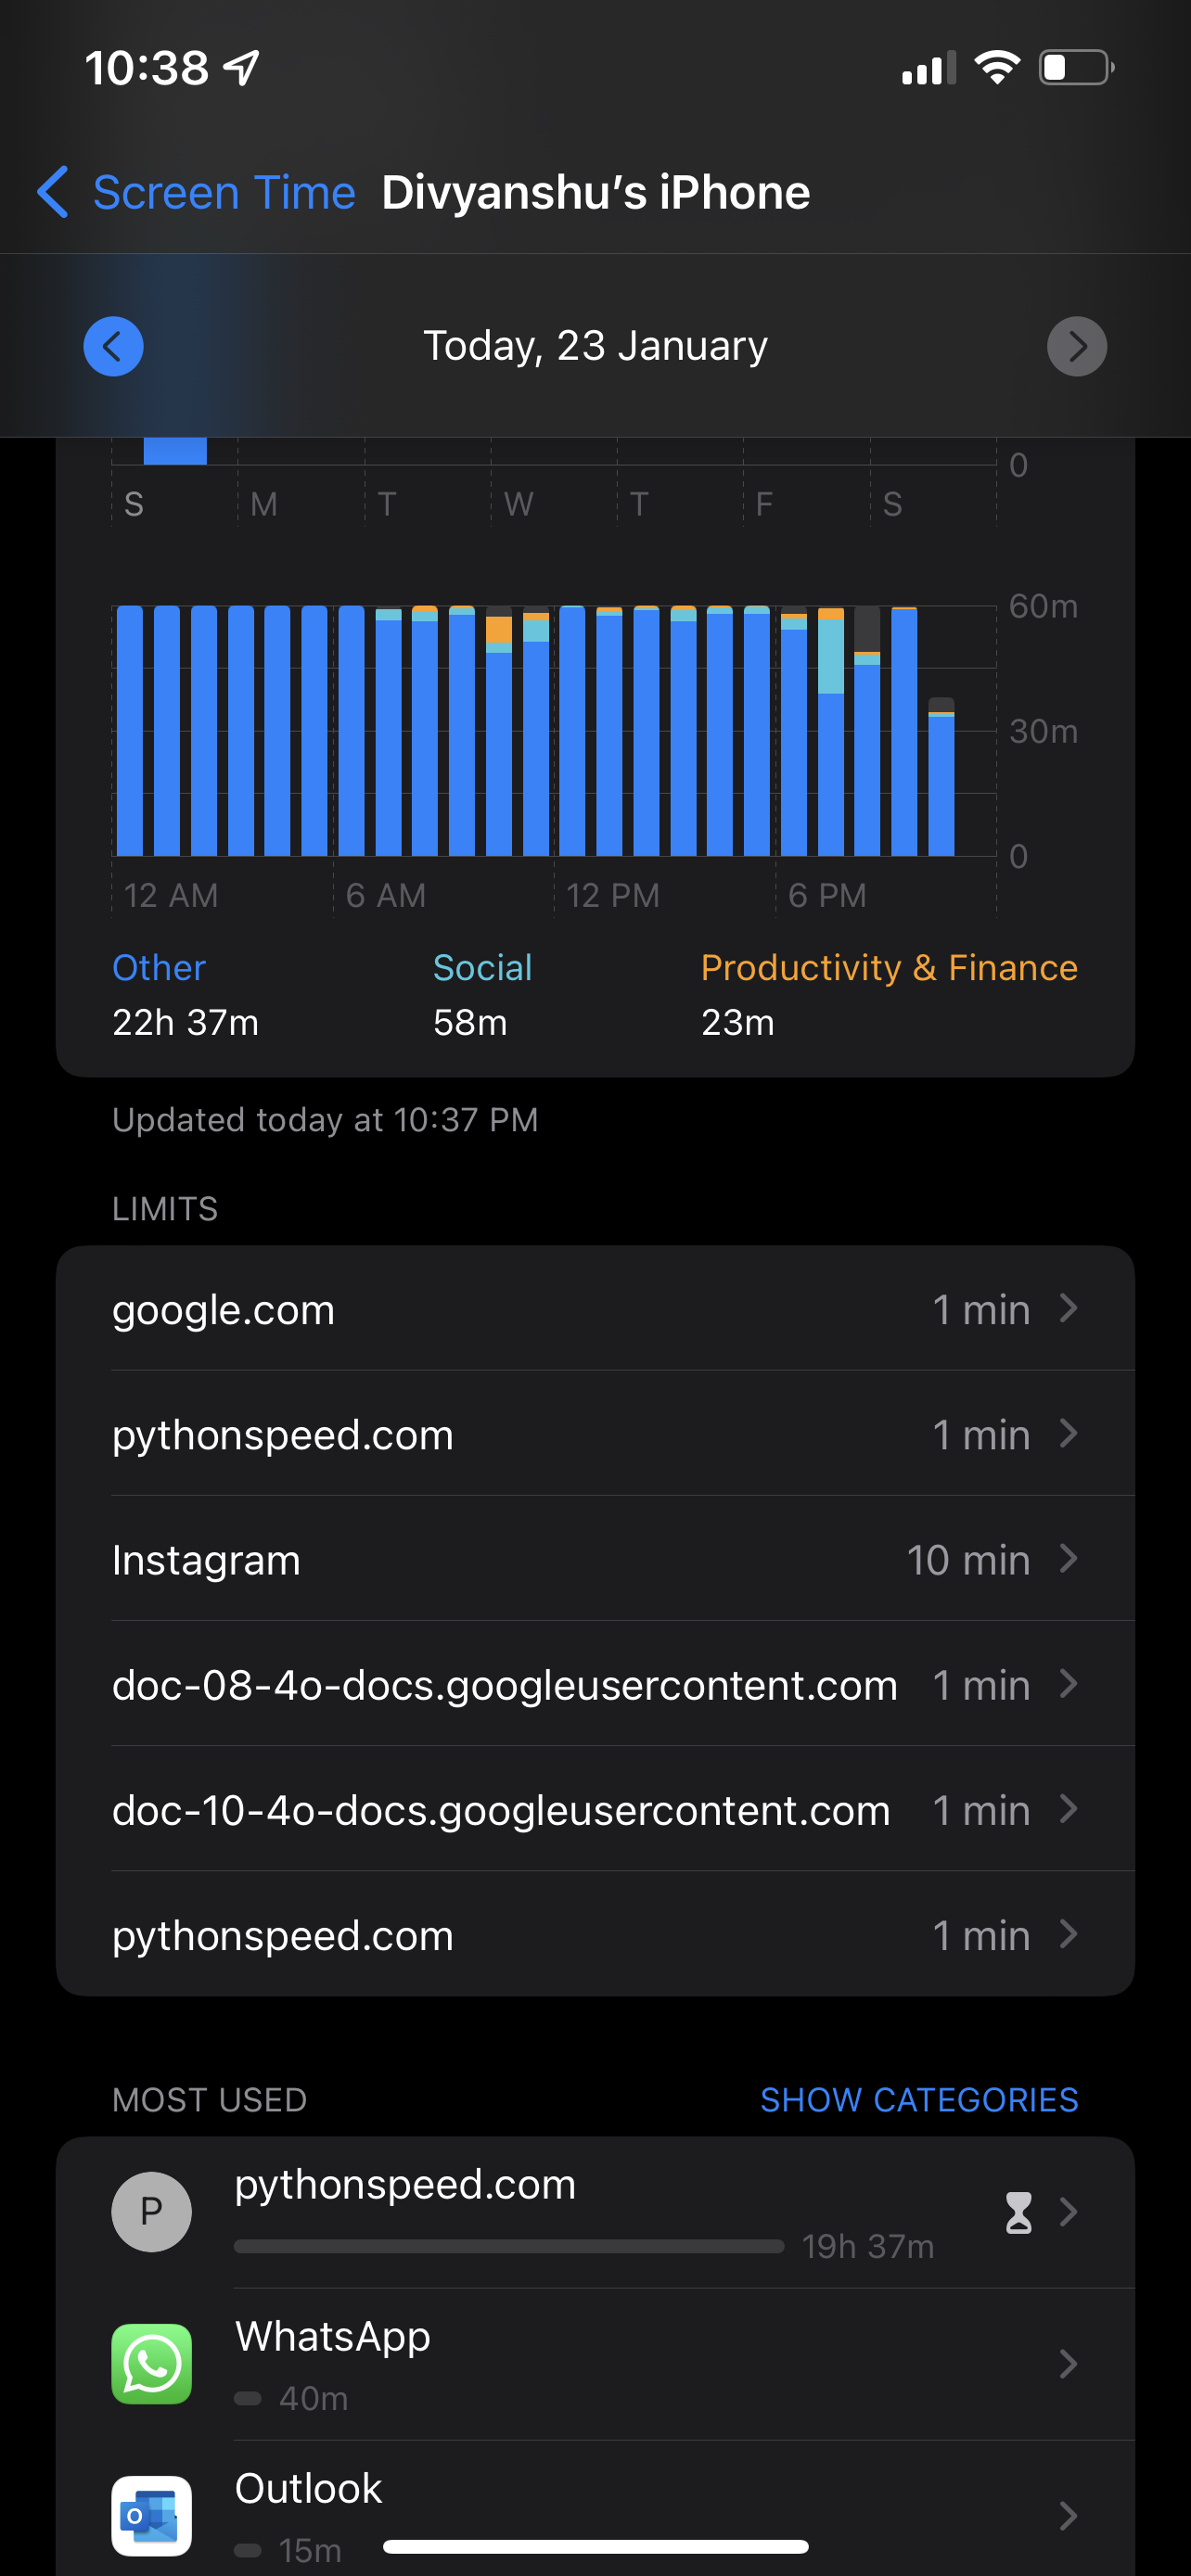Tap the Outlook app icon
This screenshot has height=2576, width=1191.
click(x=151, y=2514)
